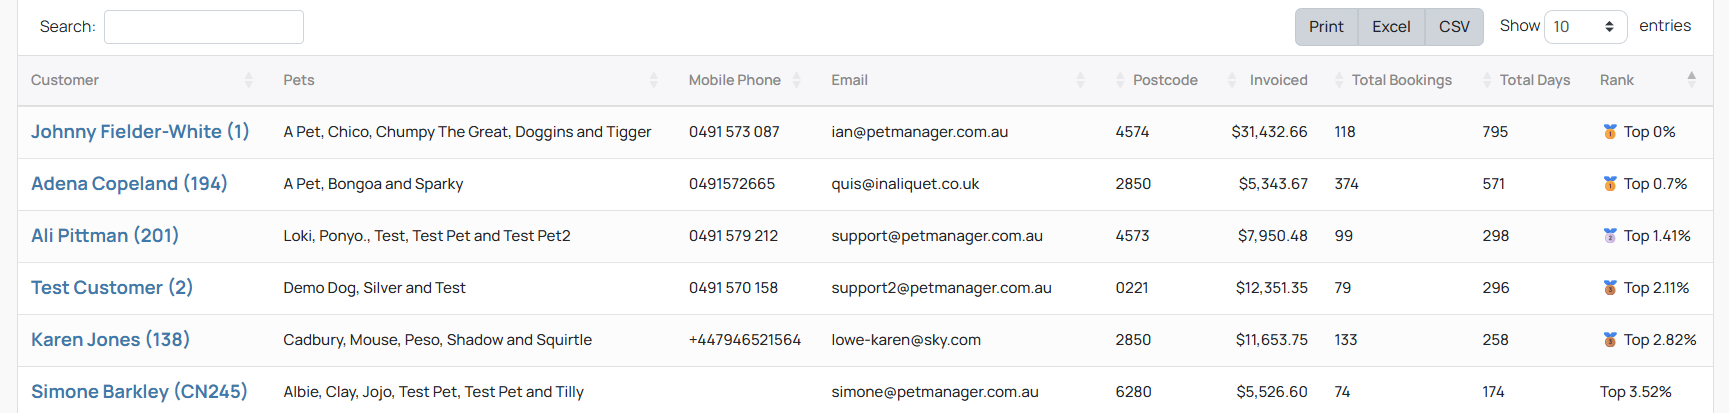Viewport: 1729px width, 413px height.
Task: Click the medal icon beside Top 2.82%
Action: 1610,340
